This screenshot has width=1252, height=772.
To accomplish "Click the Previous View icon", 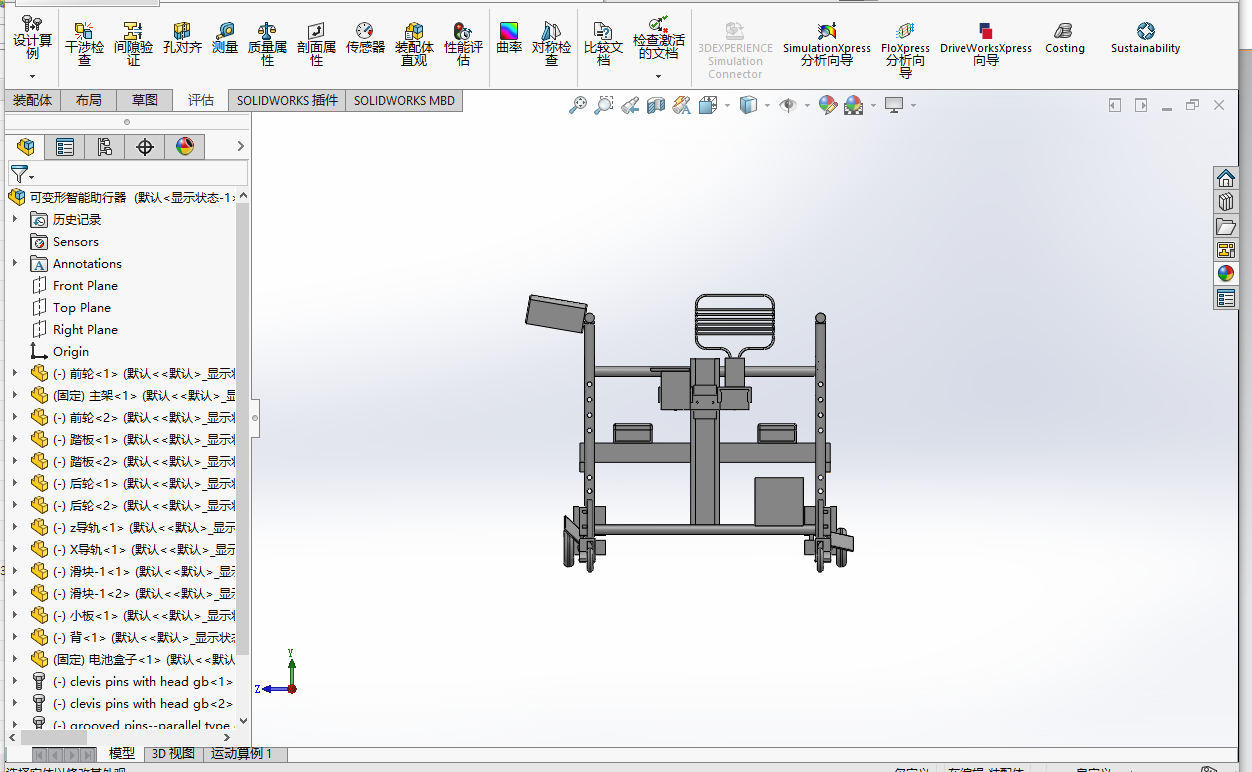I will click(630, 105).
